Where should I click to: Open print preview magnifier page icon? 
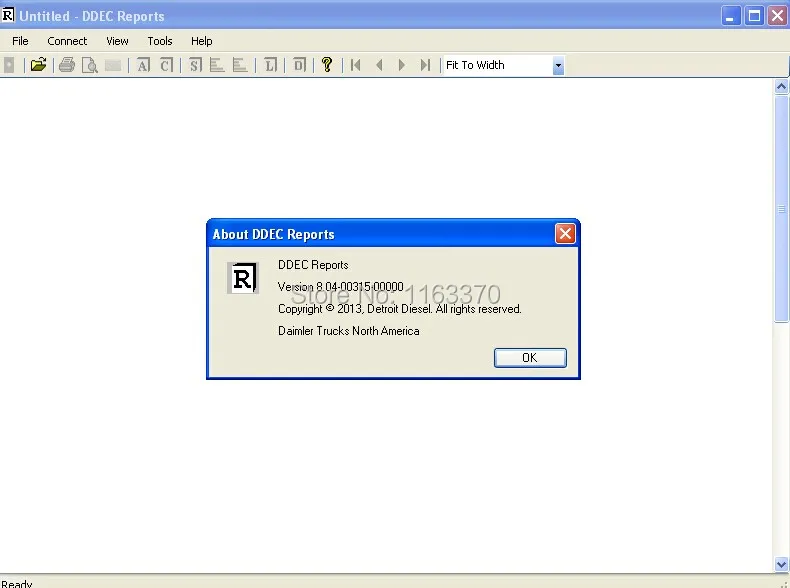[x=90, y=65]
